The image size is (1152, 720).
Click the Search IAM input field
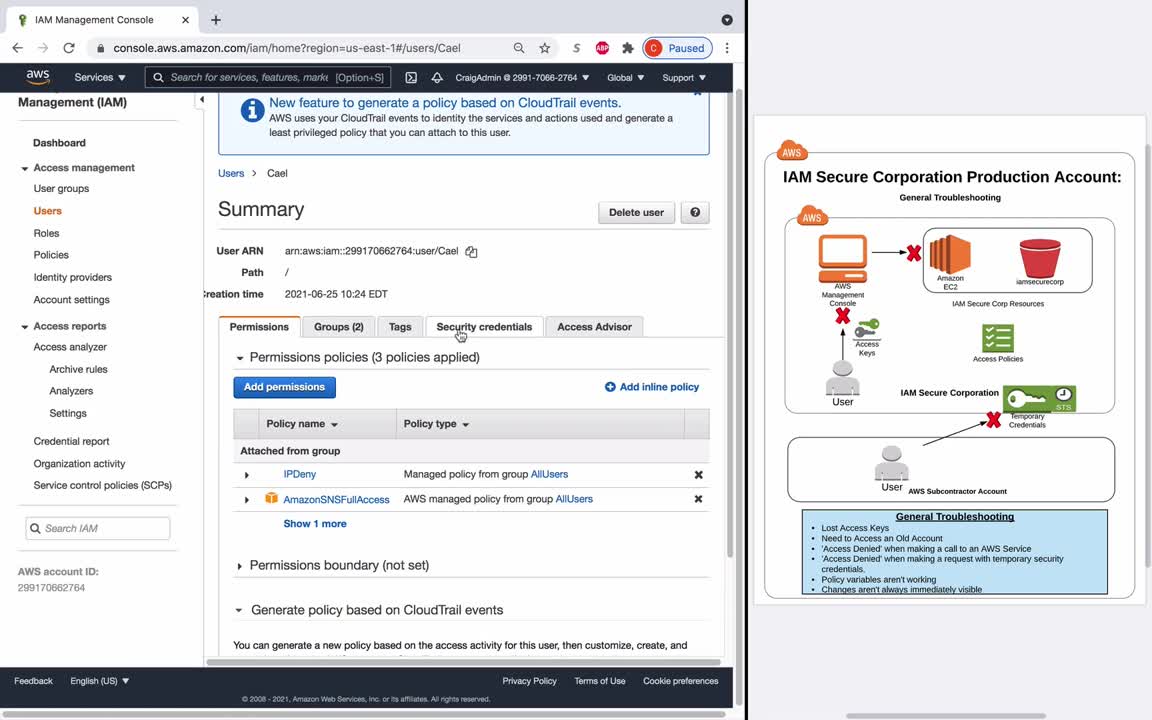[98, 528]
